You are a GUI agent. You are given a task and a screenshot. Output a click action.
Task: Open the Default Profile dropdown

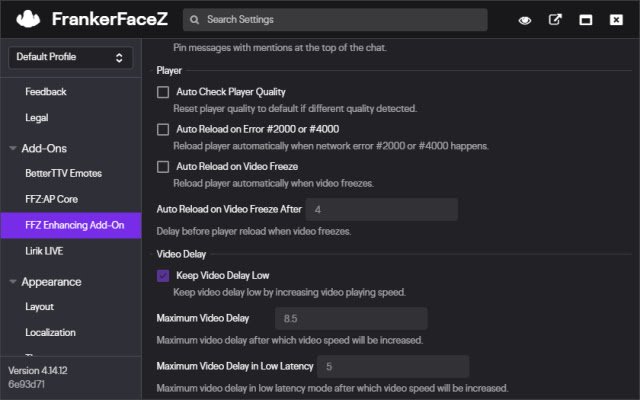point(70,57)
